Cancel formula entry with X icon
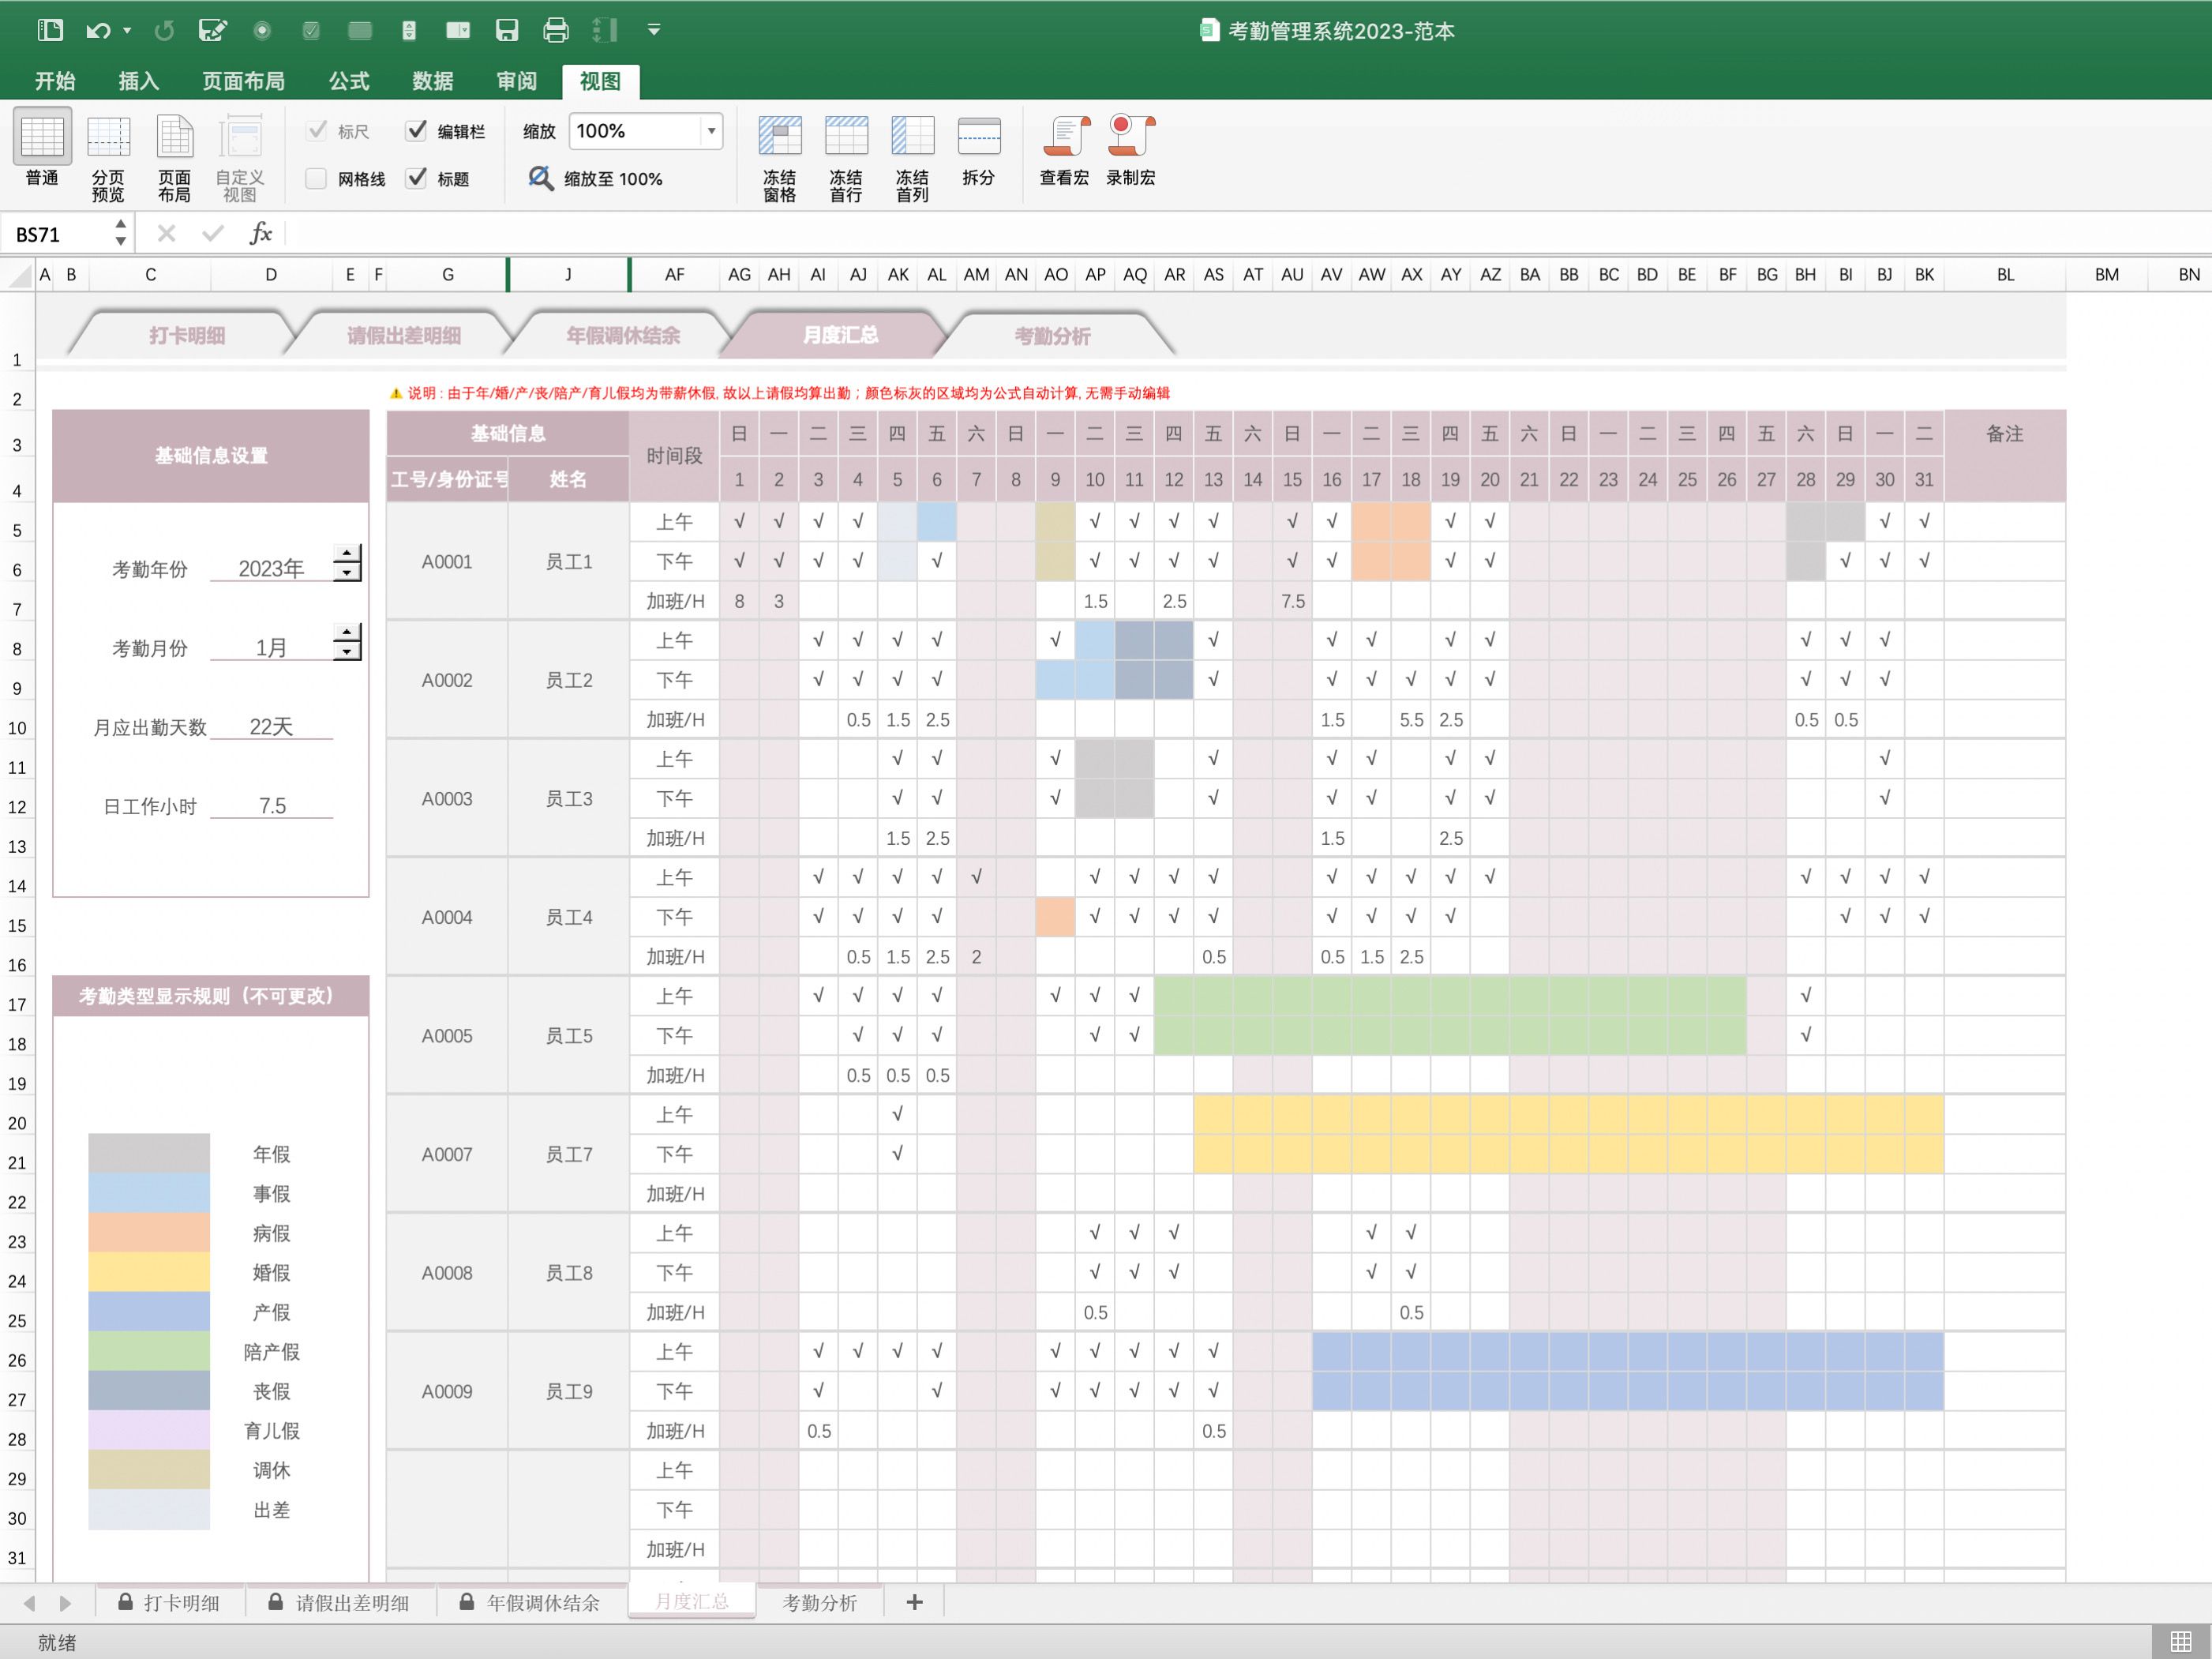 click(x=166, y=233)
